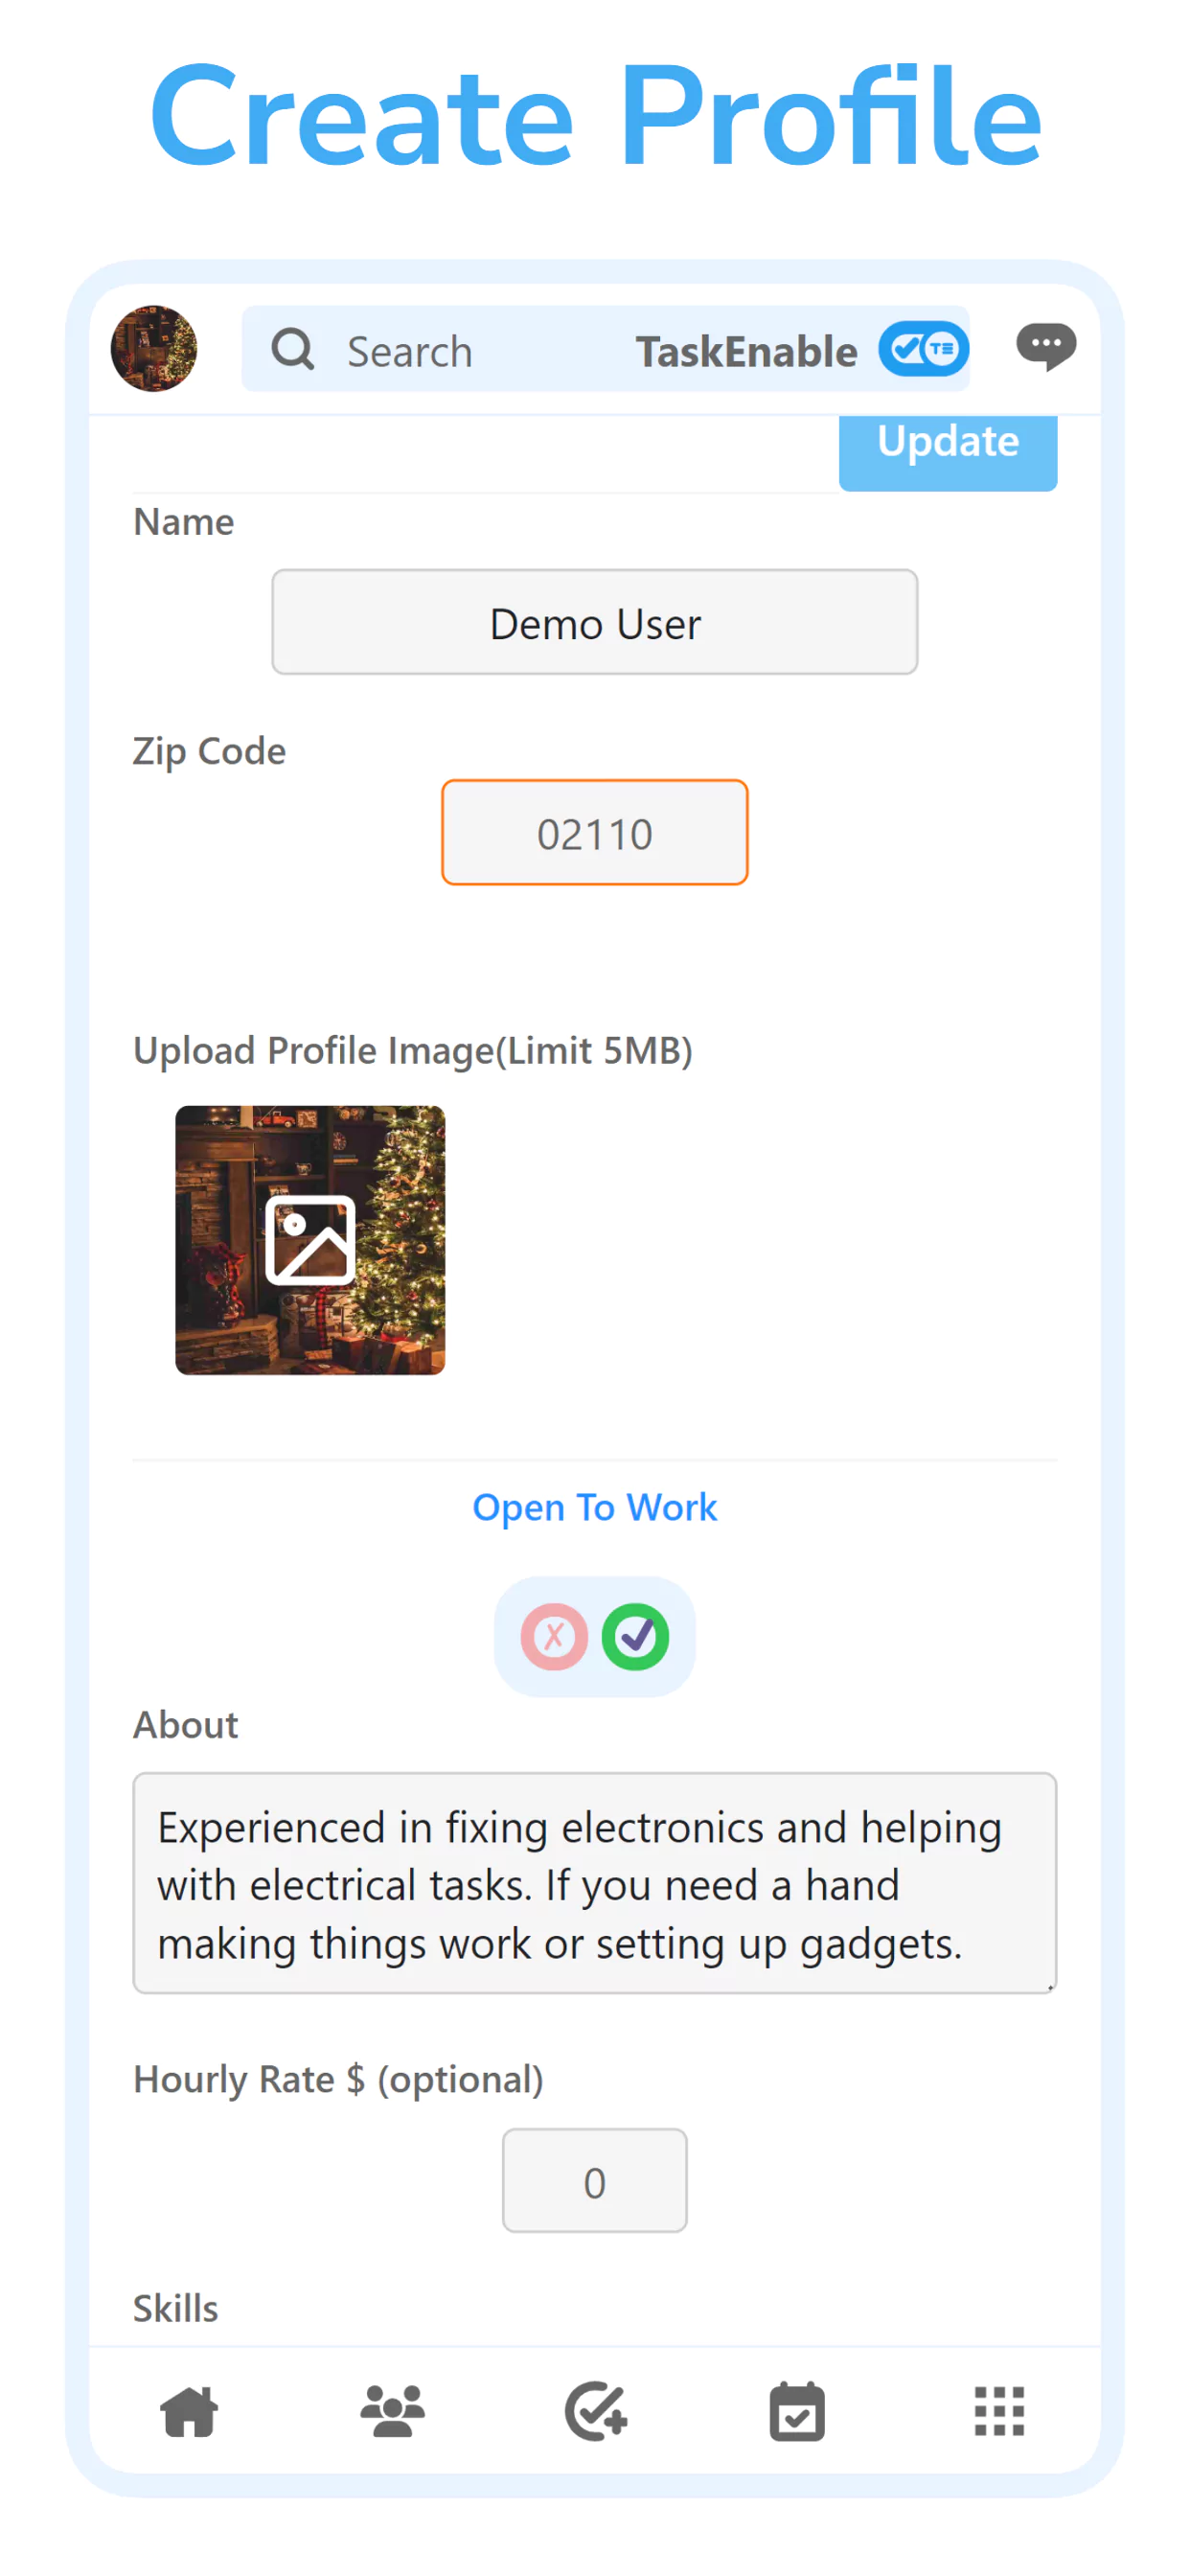Open the chat messages bubble icon

tap(1045, 347)
